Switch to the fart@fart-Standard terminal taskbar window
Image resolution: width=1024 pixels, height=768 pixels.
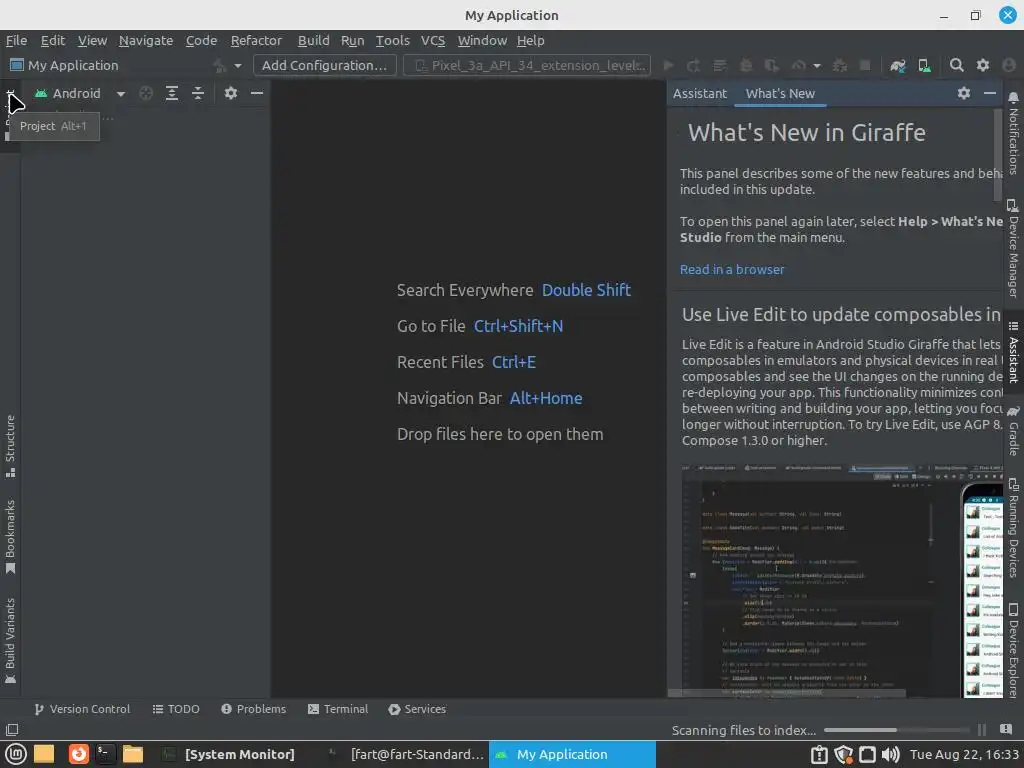tap(406, 754)
